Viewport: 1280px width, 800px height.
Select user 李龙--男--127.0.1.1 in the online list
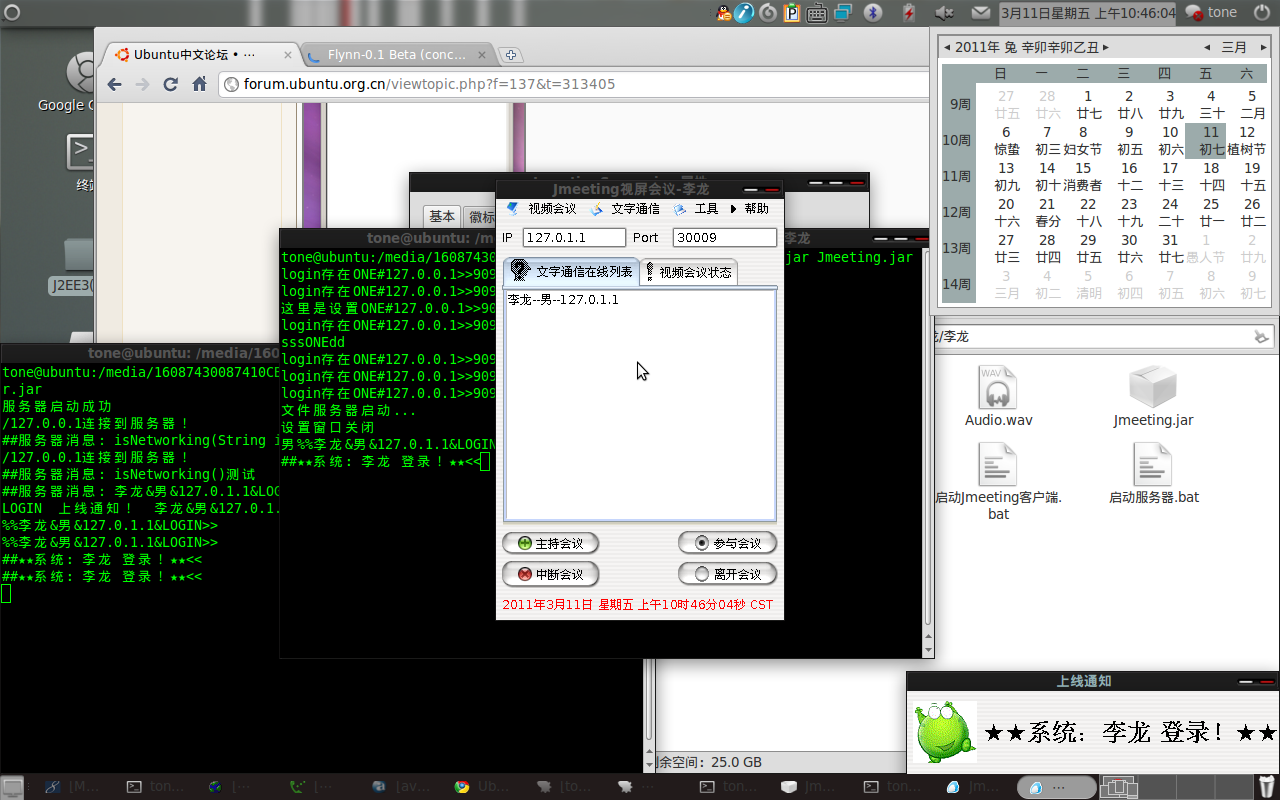click(563, 300)
